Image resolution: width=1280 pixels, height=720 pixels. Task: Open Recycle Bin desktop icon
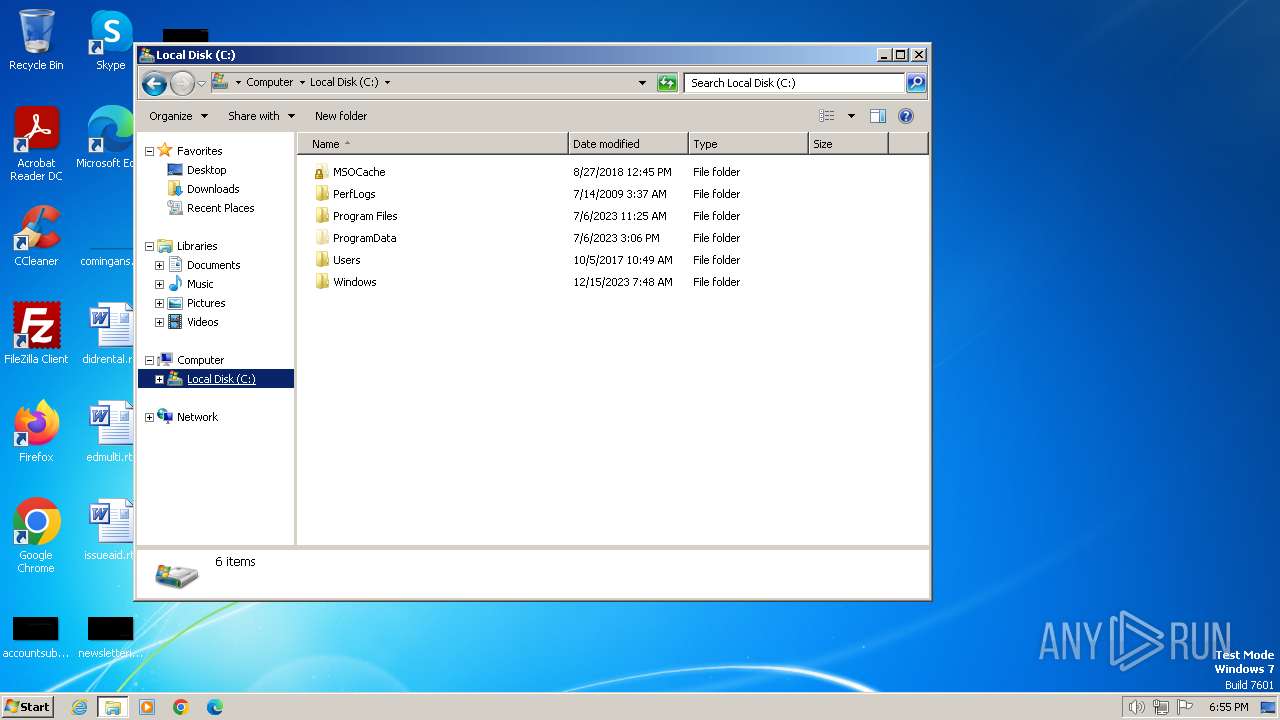(x=36, y=40)
